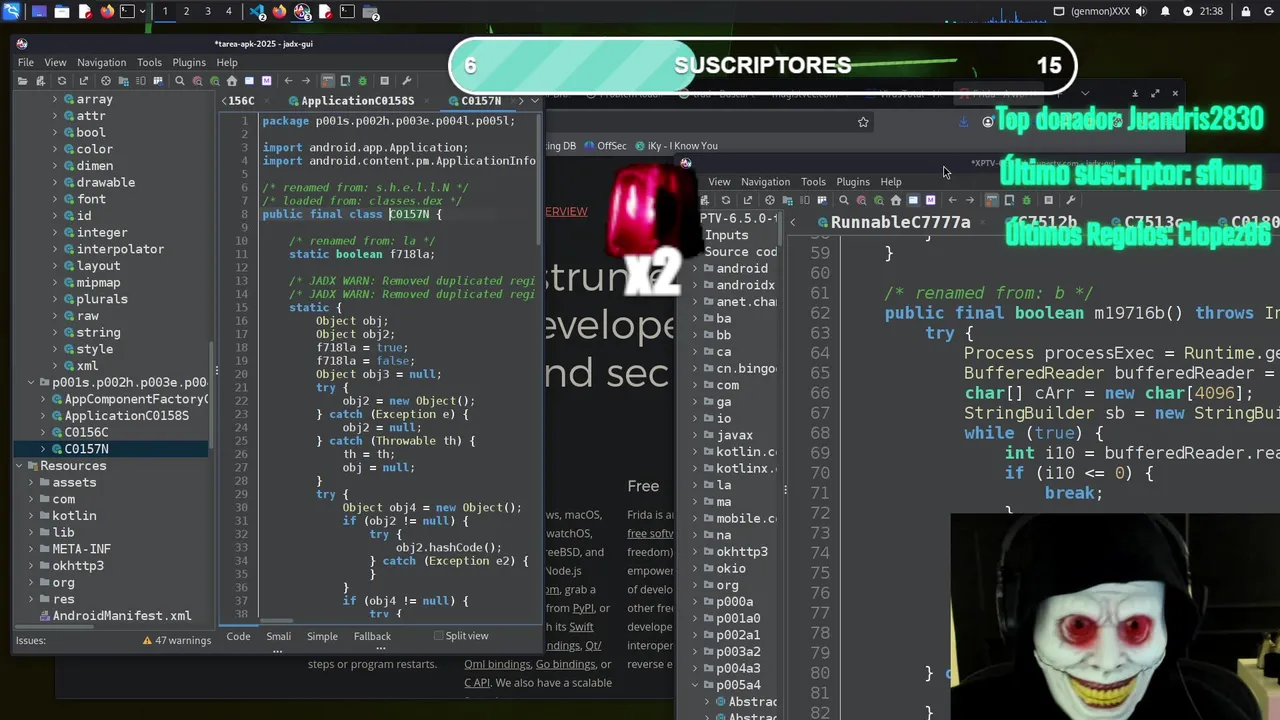Select the string resource folder
The width and height of the screenshot is (1280, 720).
coord(98,332)
